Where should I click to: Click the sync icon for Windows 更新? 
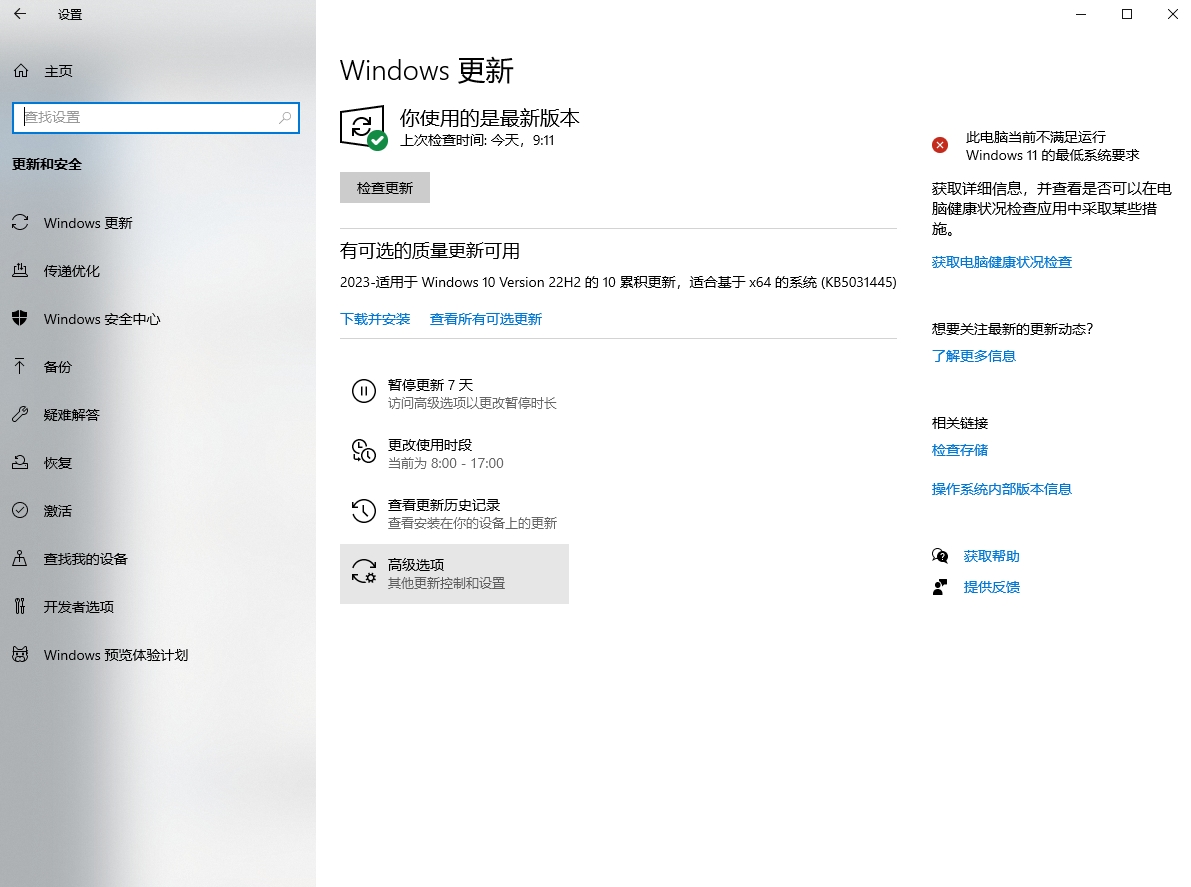21,223
